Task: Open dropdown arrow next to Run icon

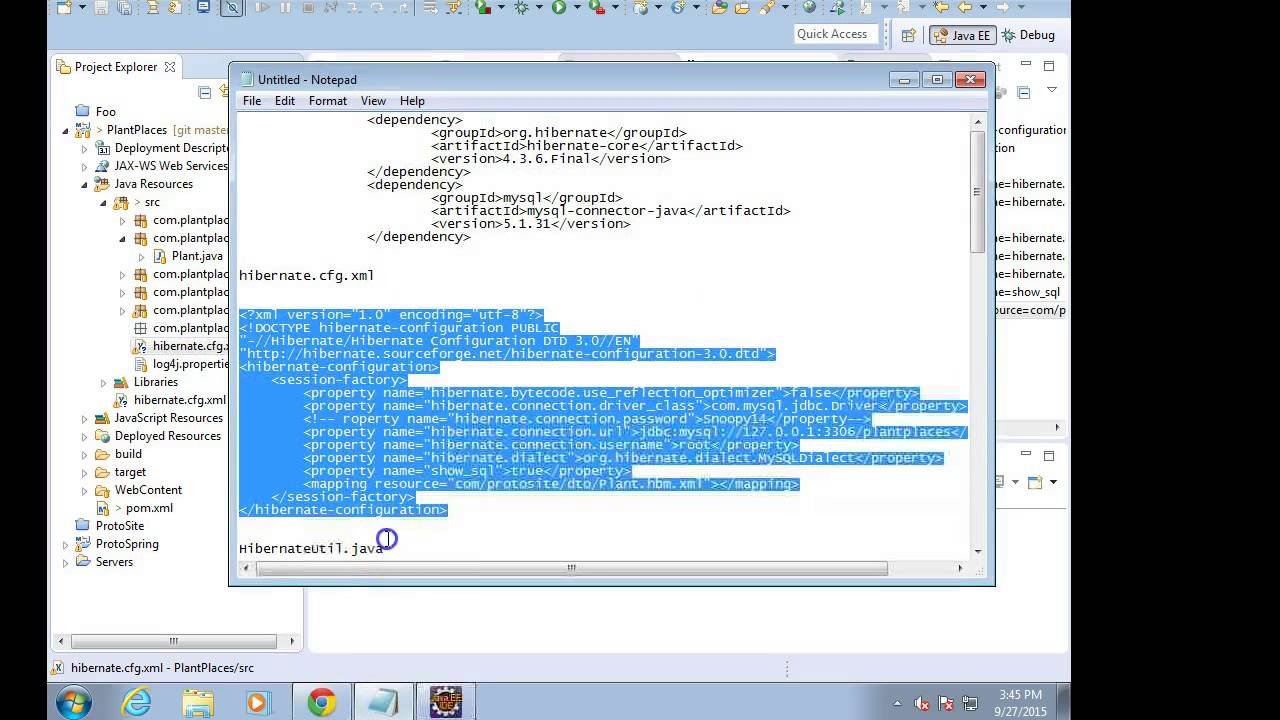Action: click(x=577, y=8)
